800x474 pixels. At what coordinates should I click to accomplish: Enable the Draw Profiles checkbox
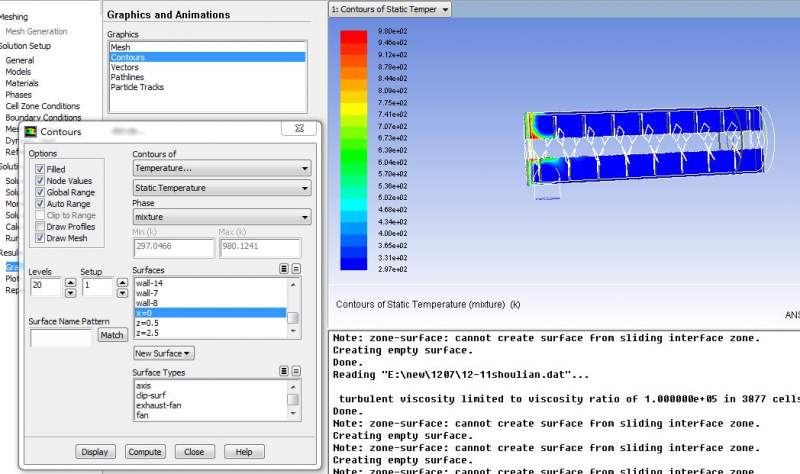coord(40,227)
